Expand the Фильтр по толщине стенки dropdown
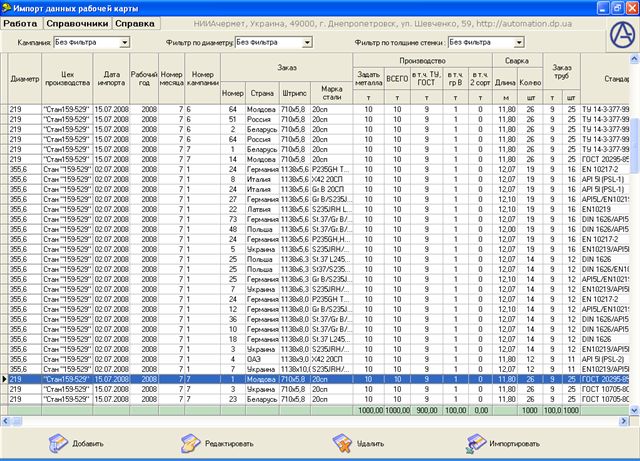The height and width of the screenshot is (461, 640). [519, 42]
